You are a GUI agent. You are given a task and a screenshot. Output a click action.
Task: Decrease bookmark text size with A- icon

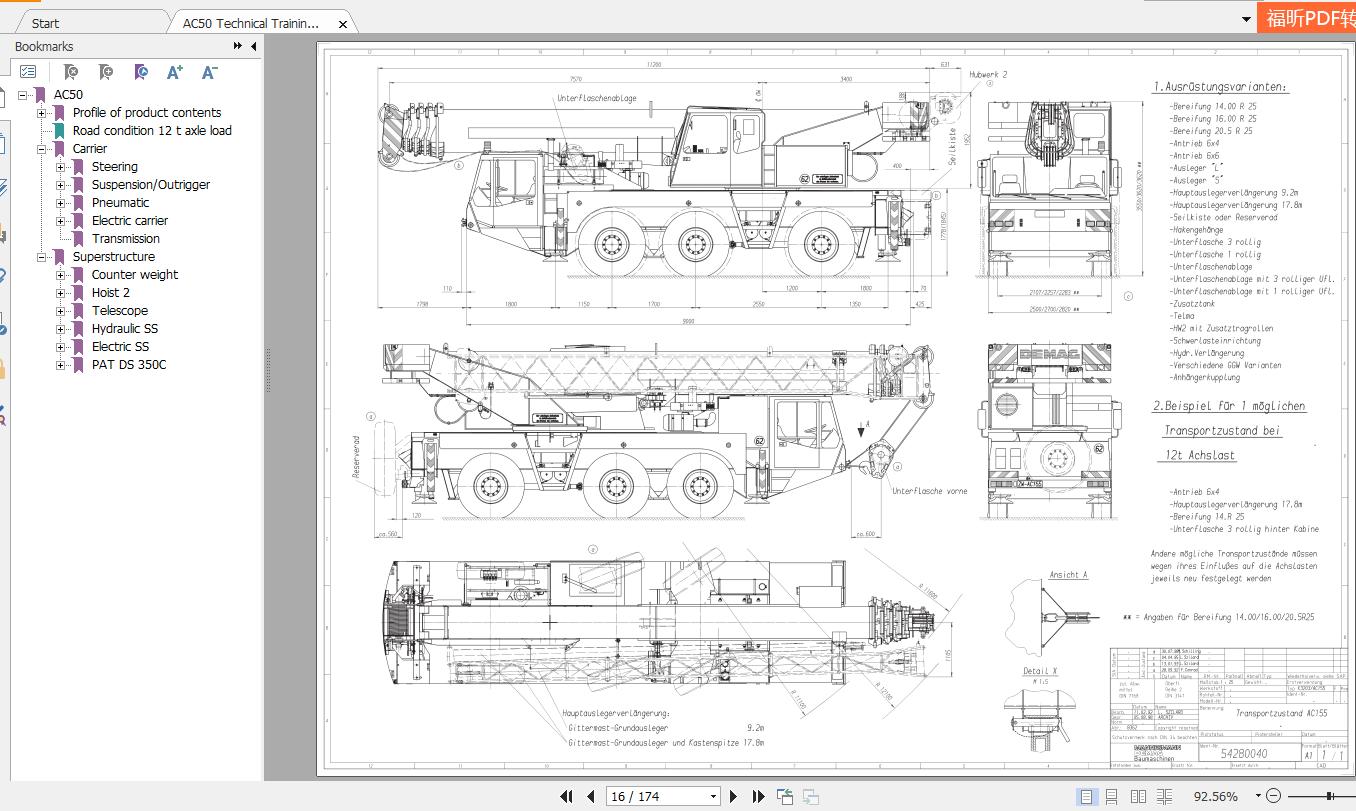[207, 72]
